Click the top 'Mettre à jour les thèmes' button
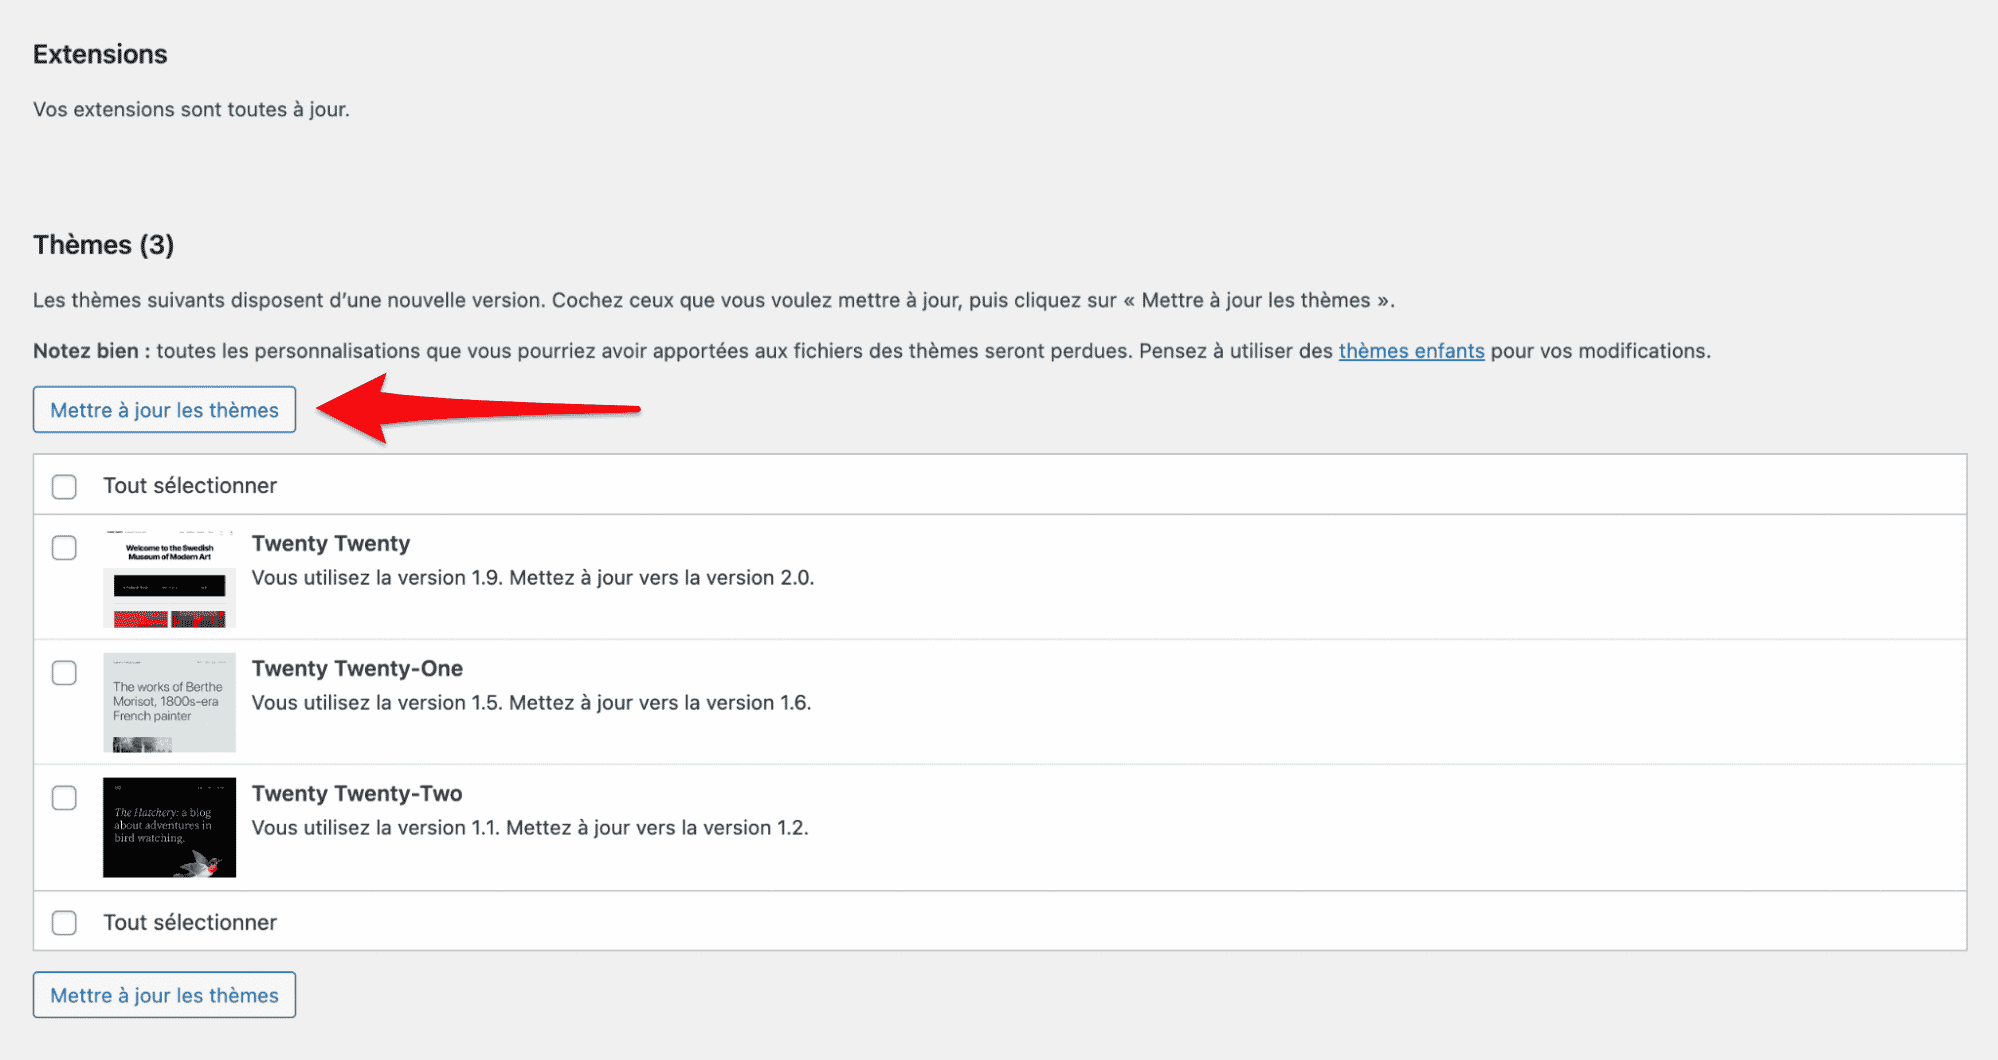This screenshot has height=1060, width=1998. coord(163,409)
